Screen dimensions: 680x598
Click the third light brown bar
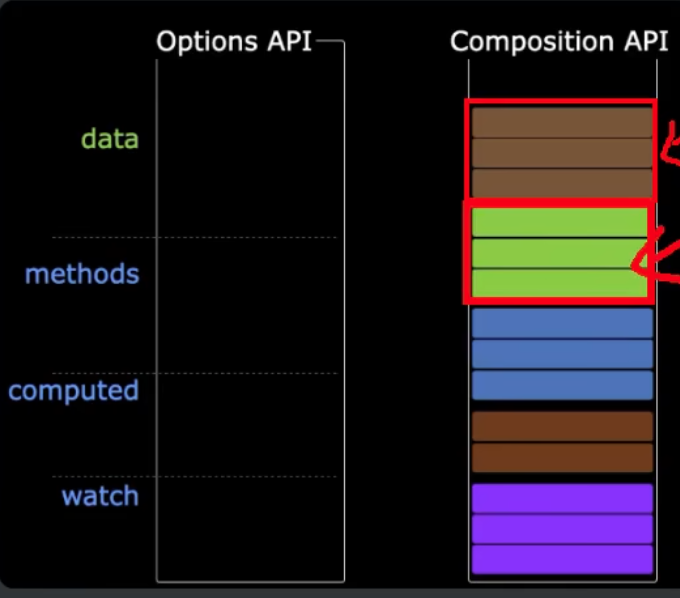click(562, 184)
